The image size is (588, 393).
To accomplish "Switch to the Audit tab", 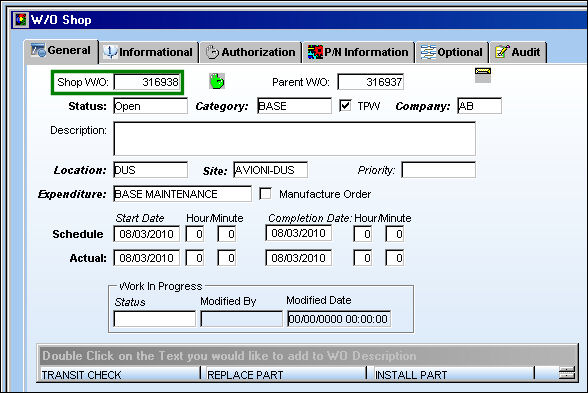I will [518, 52].
